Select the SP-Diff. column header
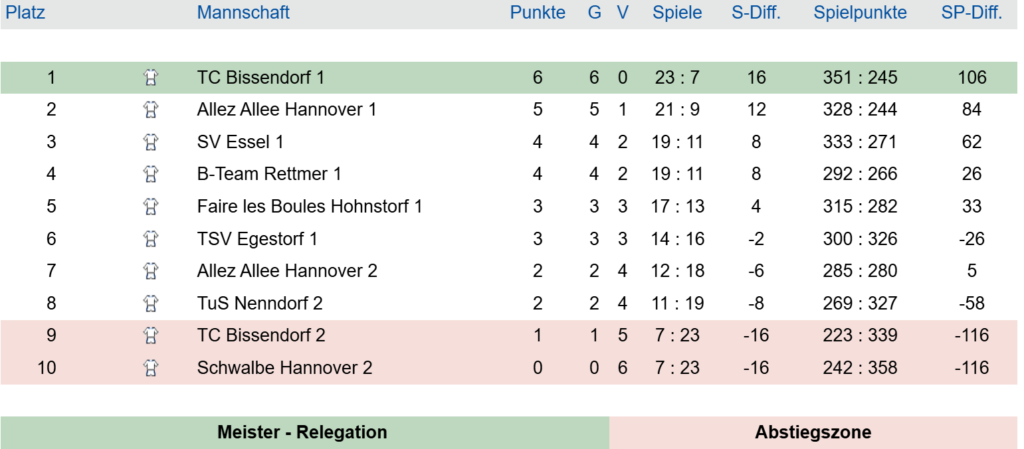Viewport: 1024px width, 449px height. (973, 13)
